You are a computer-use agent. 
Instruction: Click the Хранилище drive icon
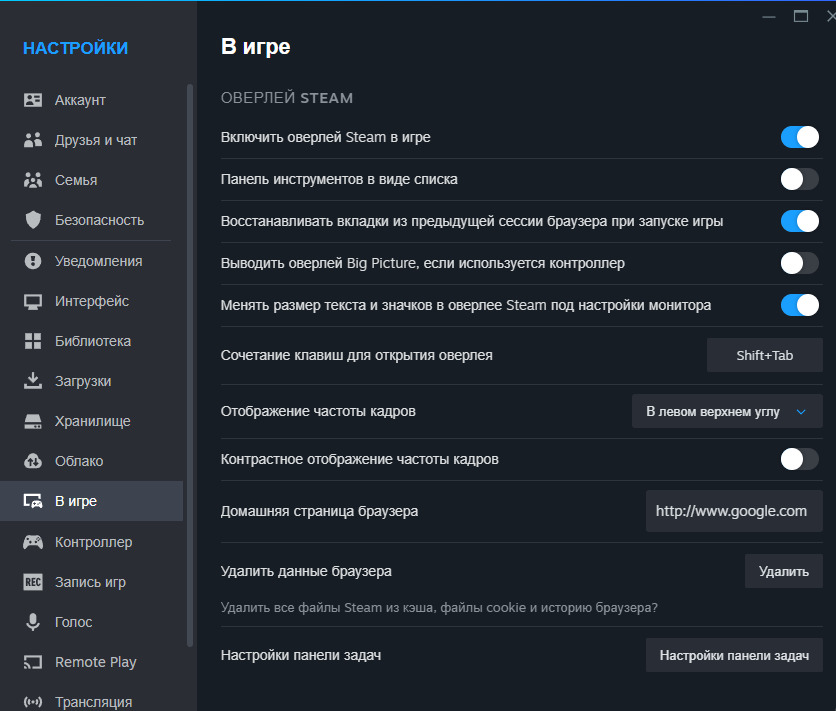(x=33, y=421)
